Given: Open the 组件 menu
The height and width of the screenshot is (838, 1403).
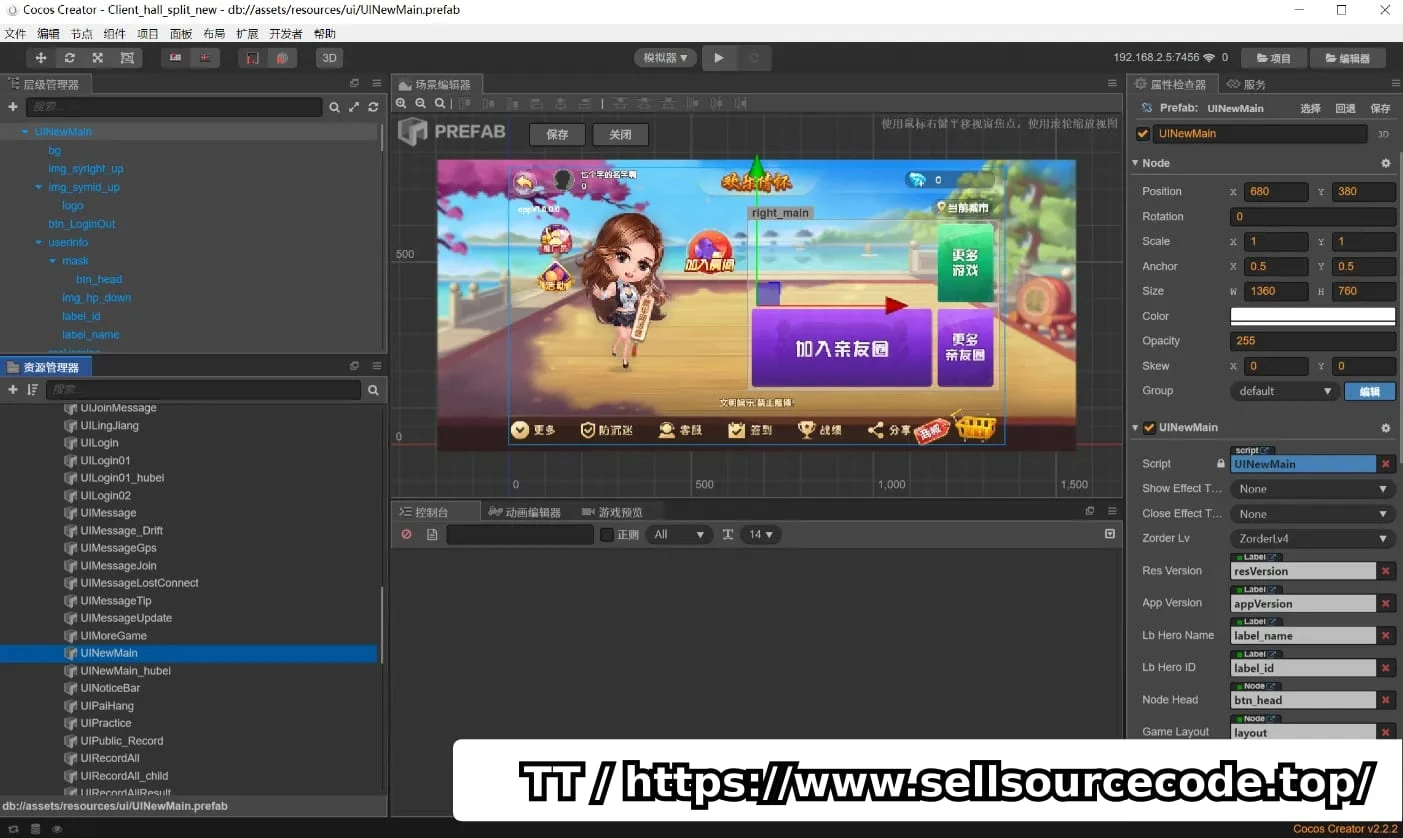Looking at the screenshot, I should 115,34.
